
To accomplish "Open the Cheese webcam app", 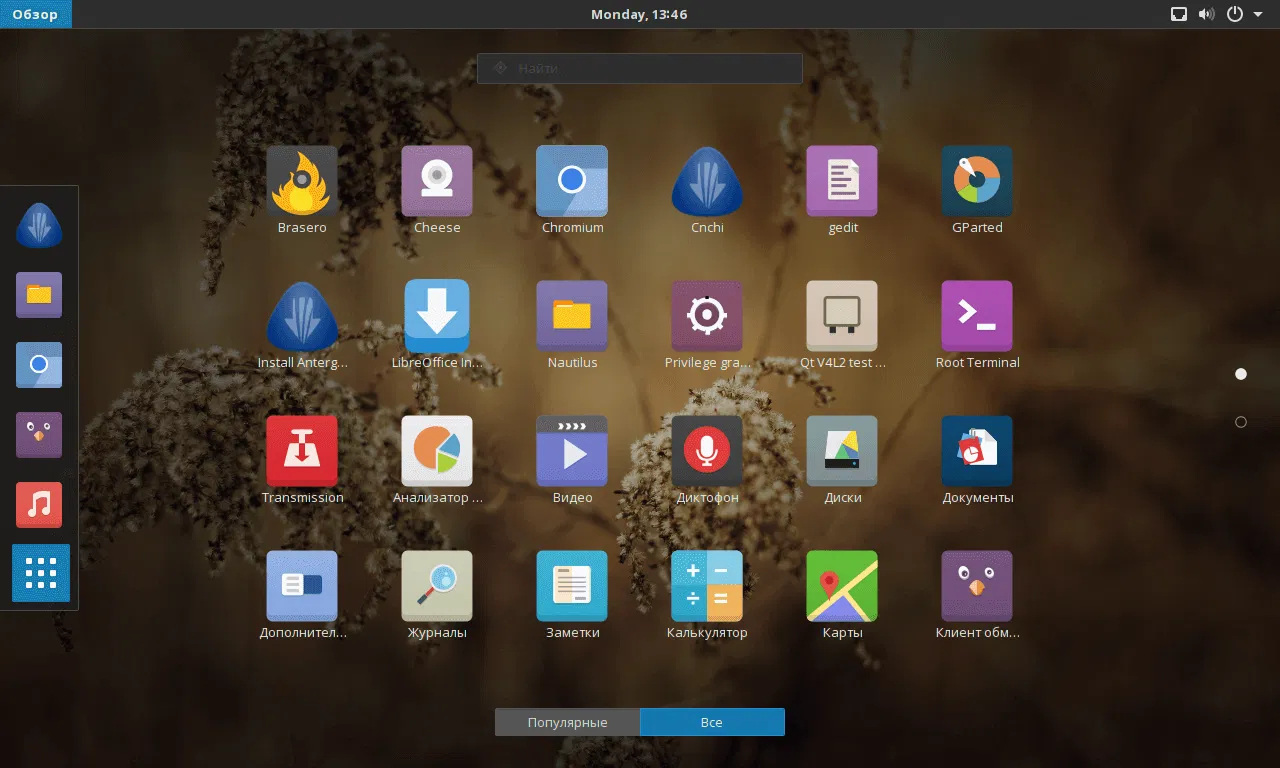I will tap(437, 181).
